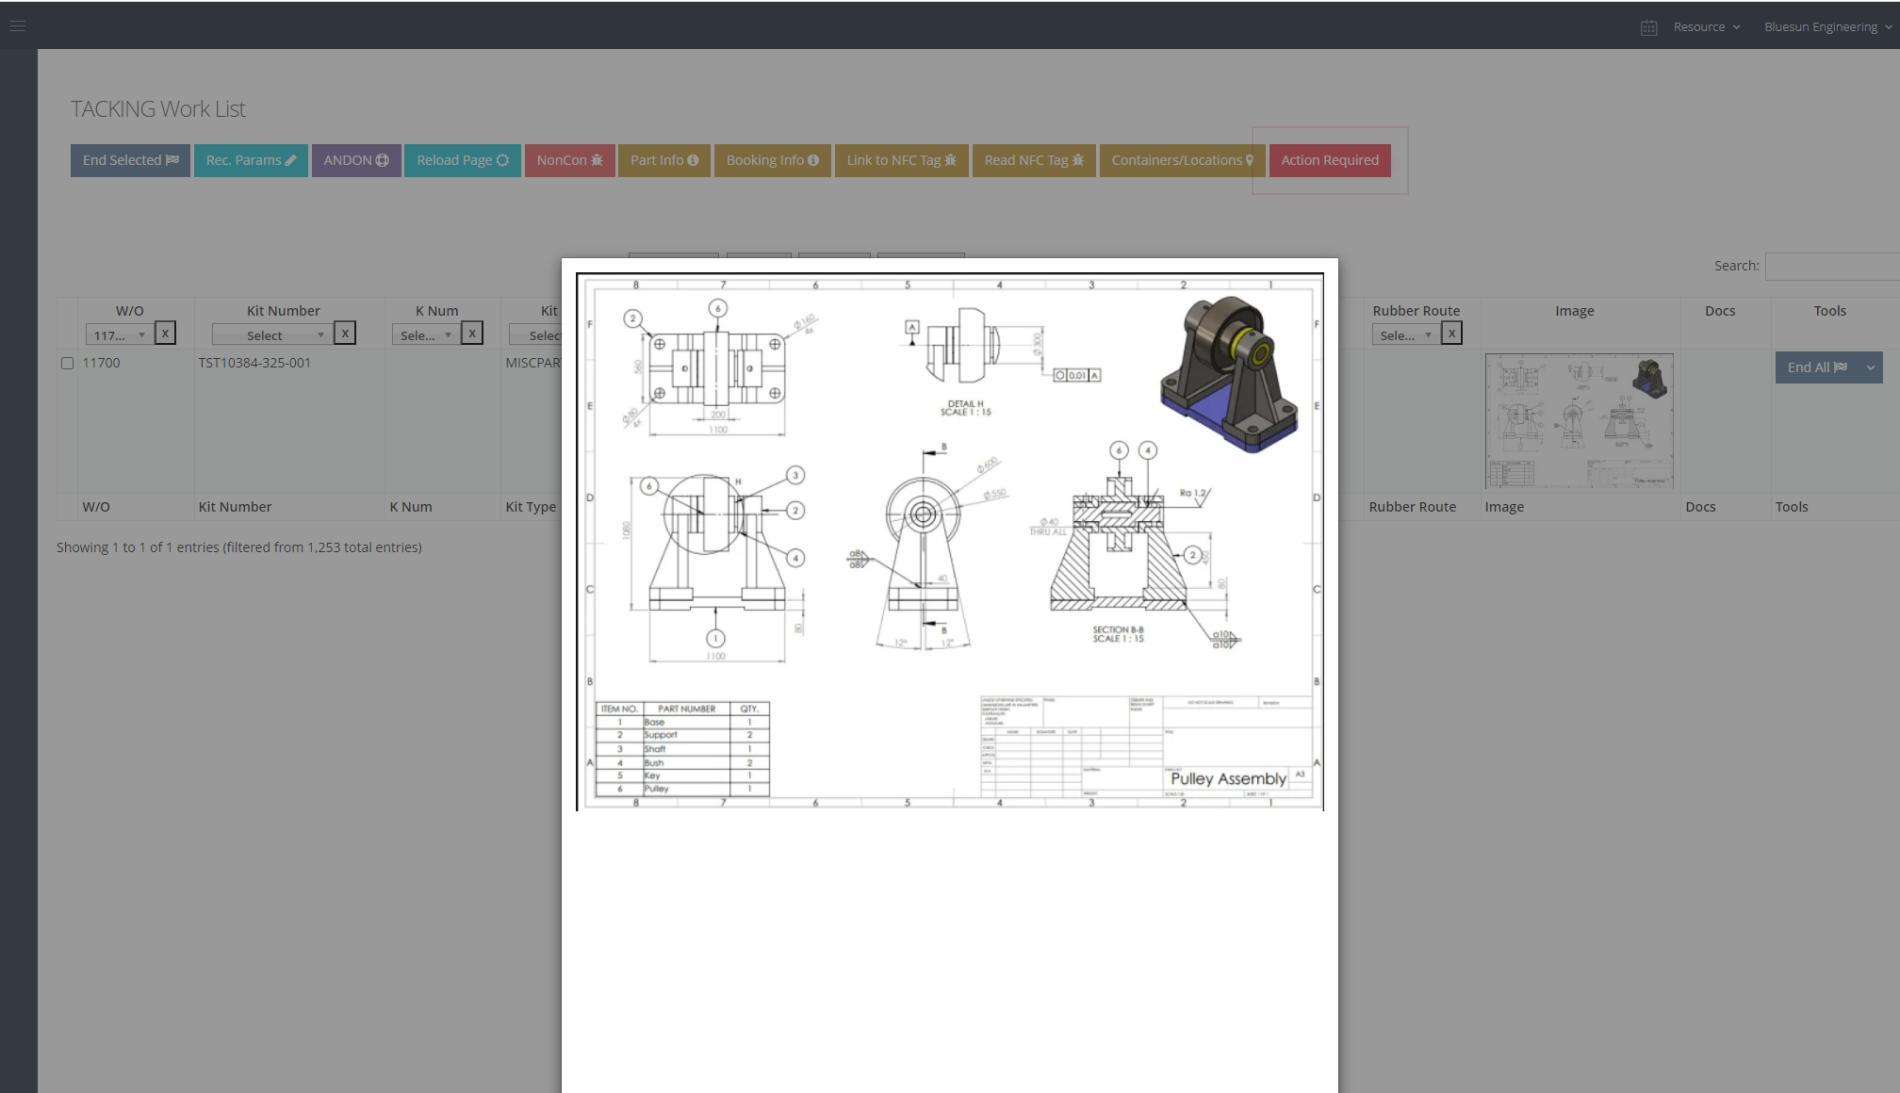Click the End Selected flag button

tap(130, 160)
